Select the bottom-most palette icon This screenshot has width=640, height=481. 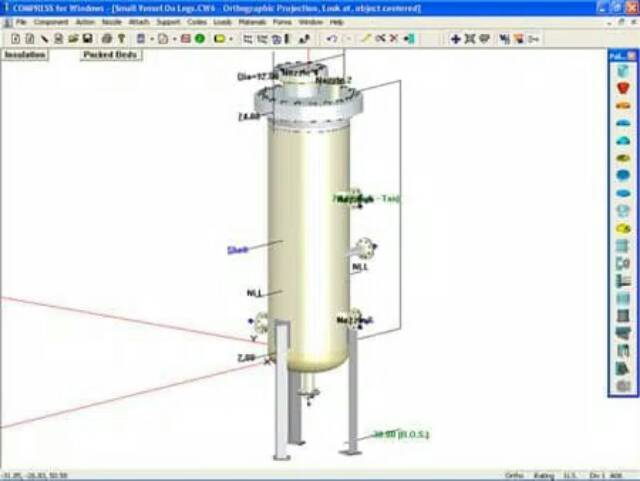[623, 386]
